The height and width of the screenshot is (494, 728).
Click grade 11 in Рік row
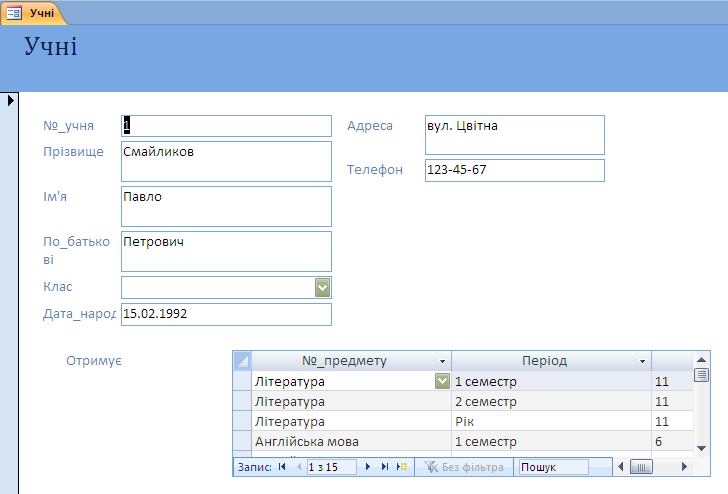click(672, 421)
